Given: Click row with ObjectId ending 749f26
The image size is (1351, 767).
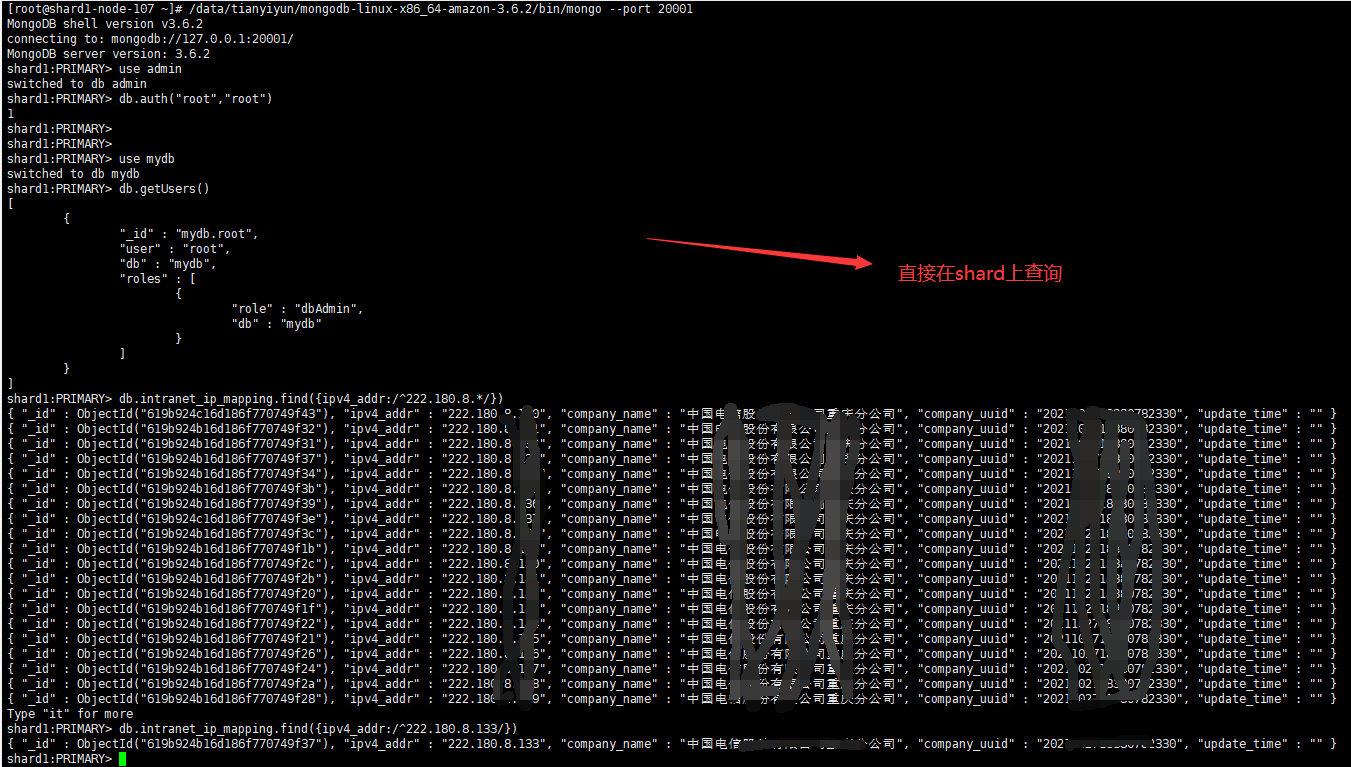Looking at the screenshot, I should tap(671, 654).
